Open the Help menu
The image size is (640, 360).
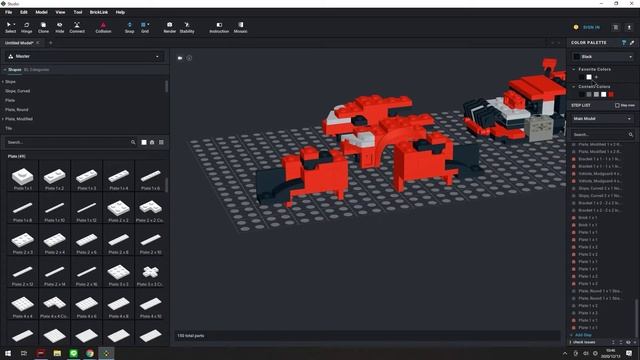tap(120, 12)
